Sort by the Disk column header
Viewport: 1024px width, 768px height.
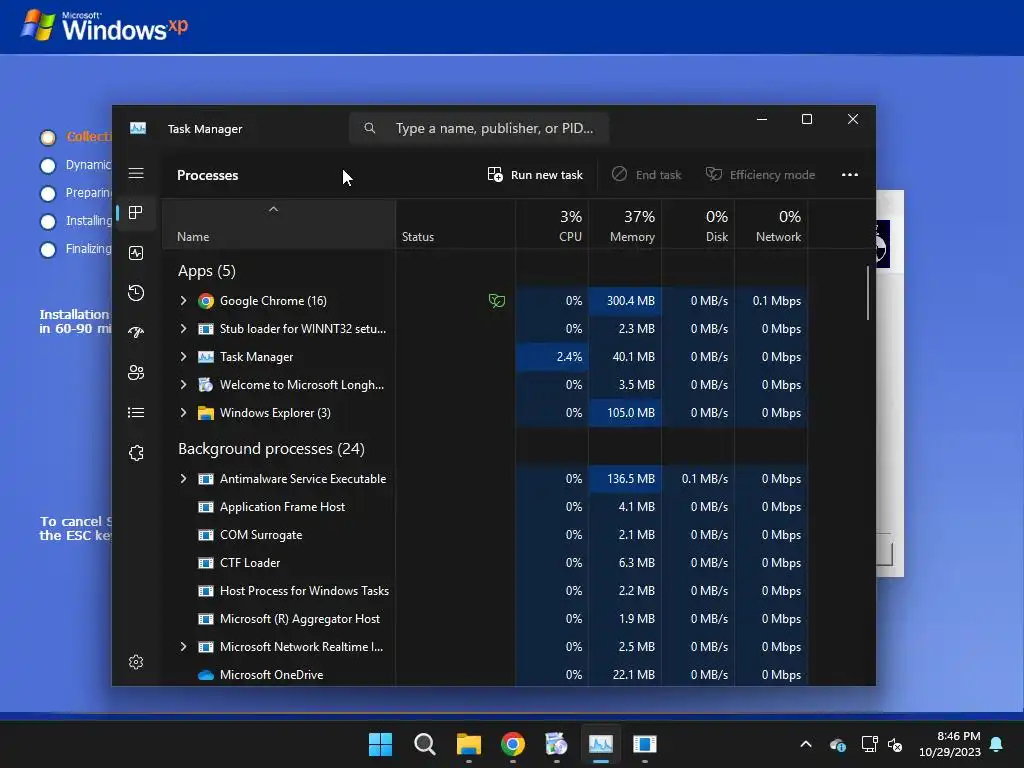pyautogui.click(x=698, y=224)
